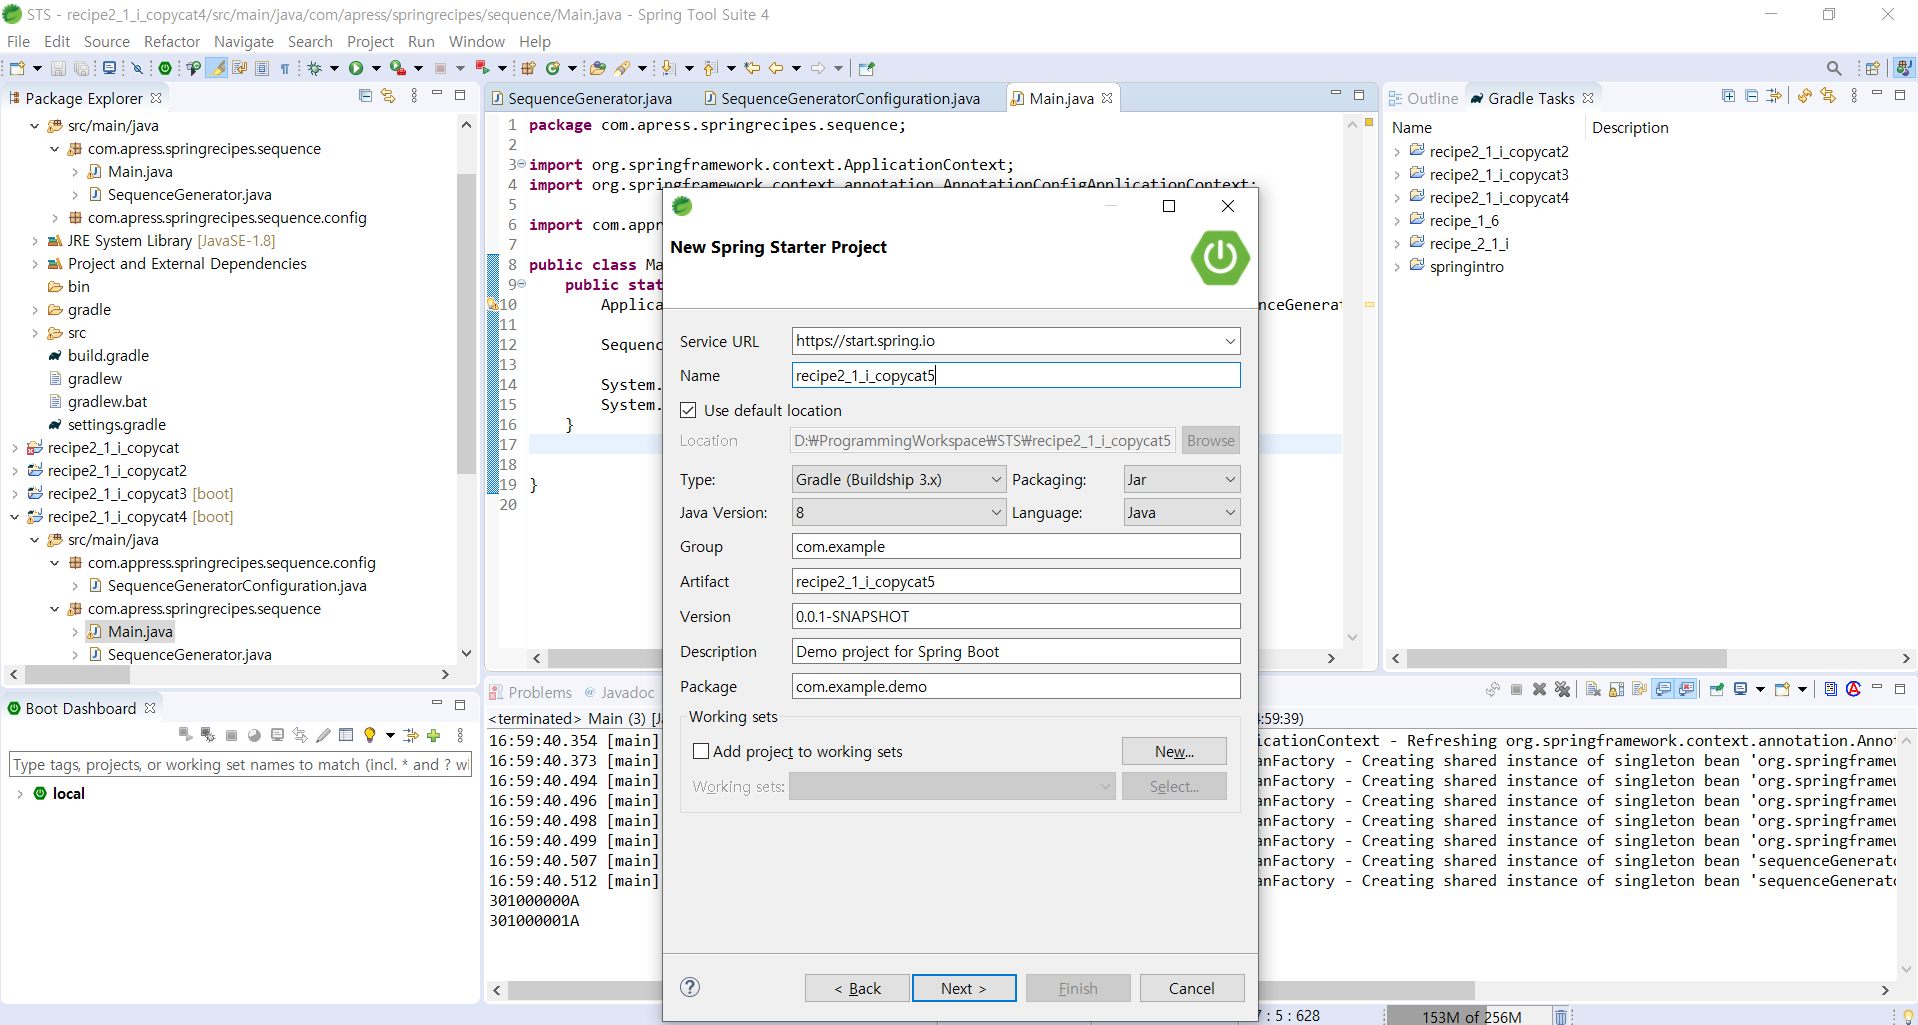Expand the gradle folder in Package Explorer
Image resolution: width=1918 pixels, height=1025 pixels.
pyautogui.click(x=34, y=310)
